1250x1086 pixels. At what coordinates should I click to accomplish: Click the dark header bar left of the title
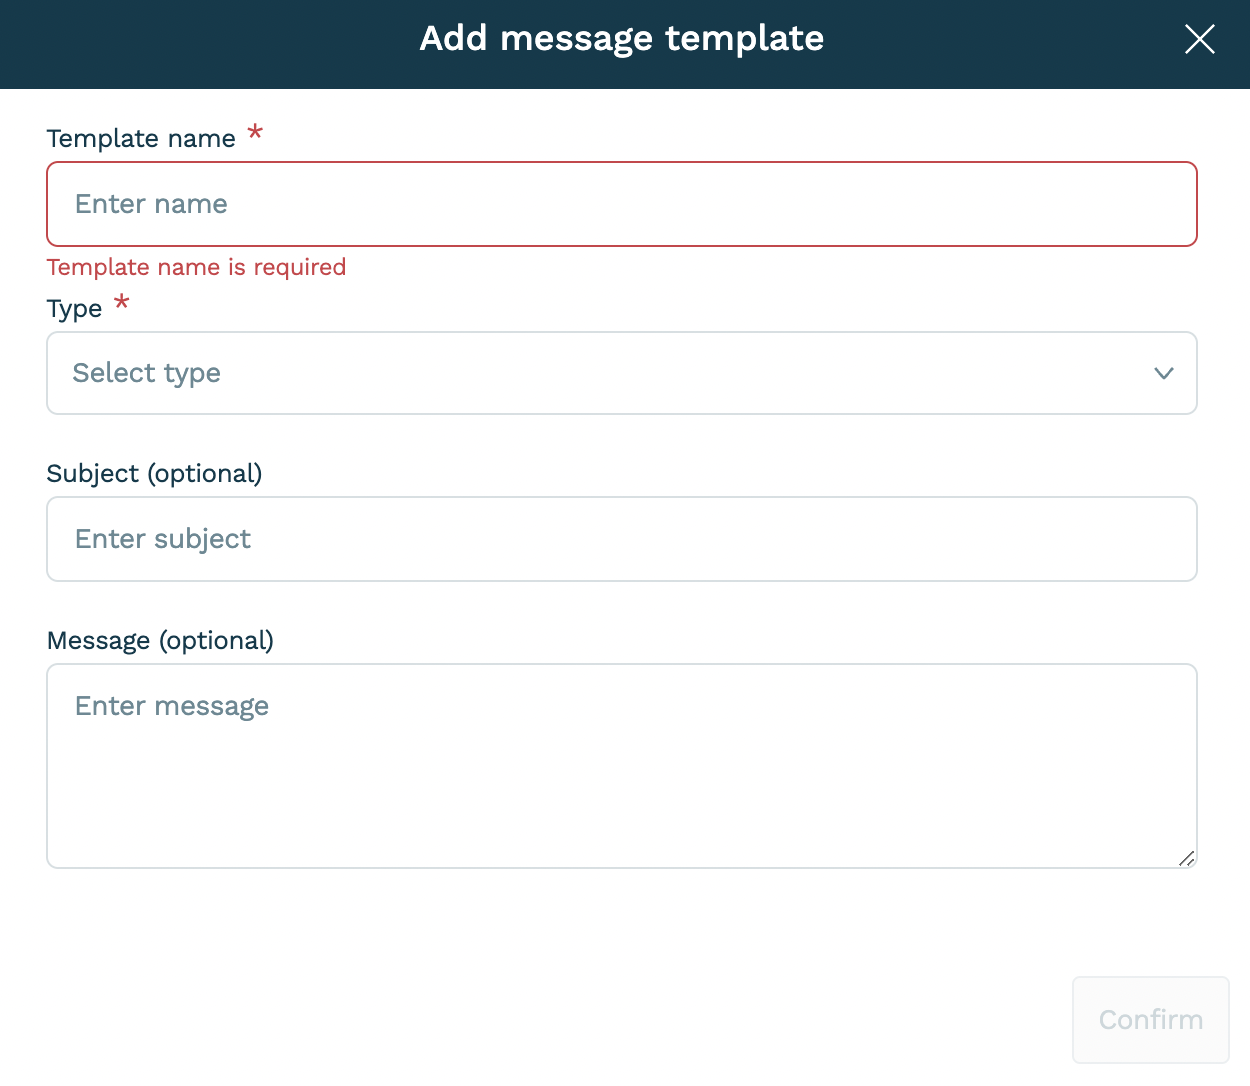200,44
